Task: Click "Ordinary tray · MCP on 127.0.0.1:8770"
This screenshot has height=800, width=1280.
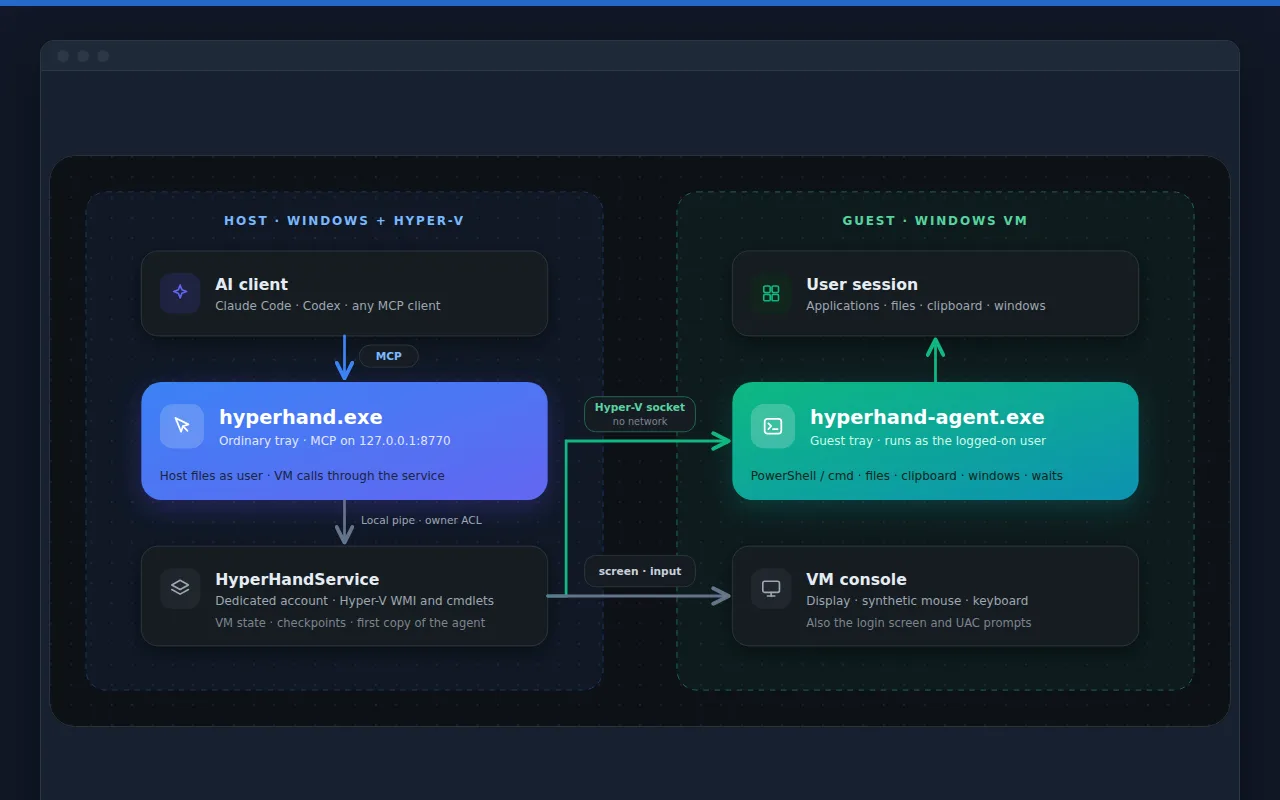Action: click(x=335, y=440)
